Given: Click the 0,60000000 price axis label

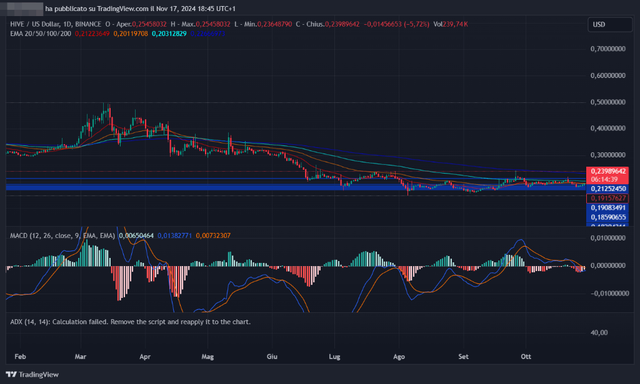Looking at the screenshot, I should 608,75.
